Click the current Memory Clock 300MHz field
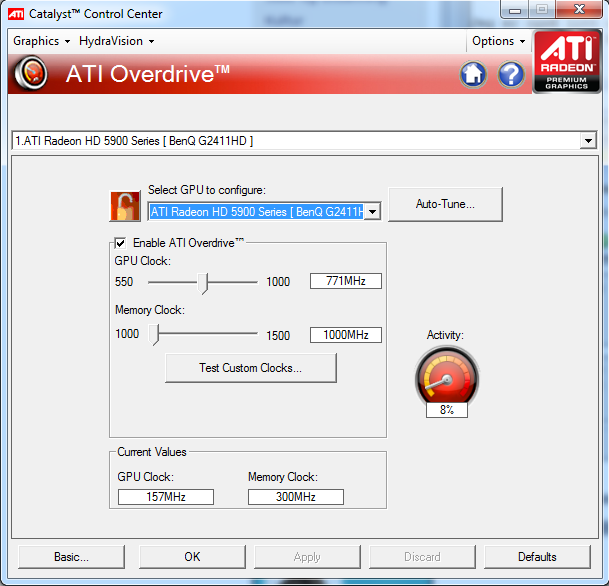 click(296, 497)
